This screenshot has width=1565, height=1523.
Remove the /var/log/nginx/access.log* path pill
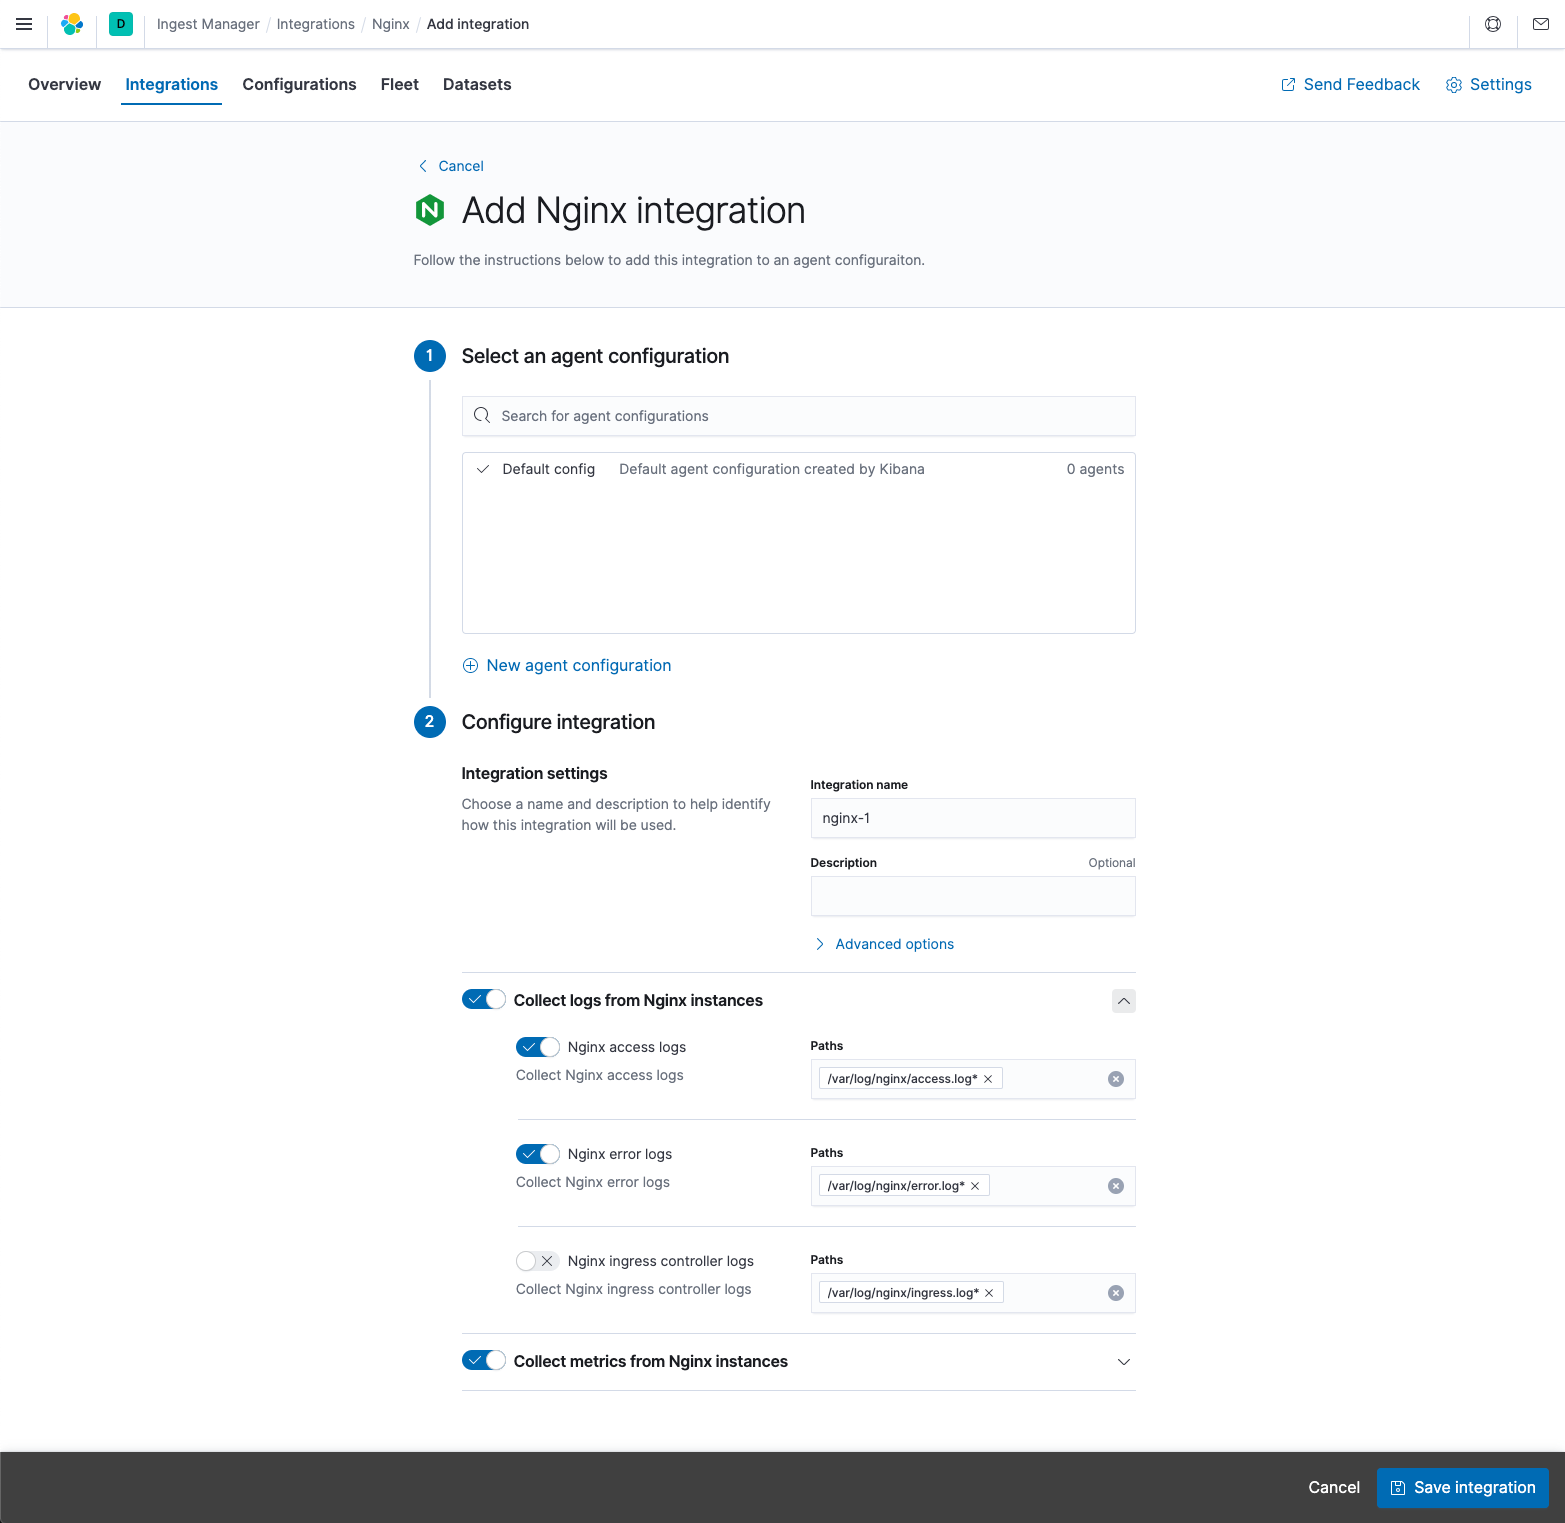pyautogui.click(x=988, y=1079)
